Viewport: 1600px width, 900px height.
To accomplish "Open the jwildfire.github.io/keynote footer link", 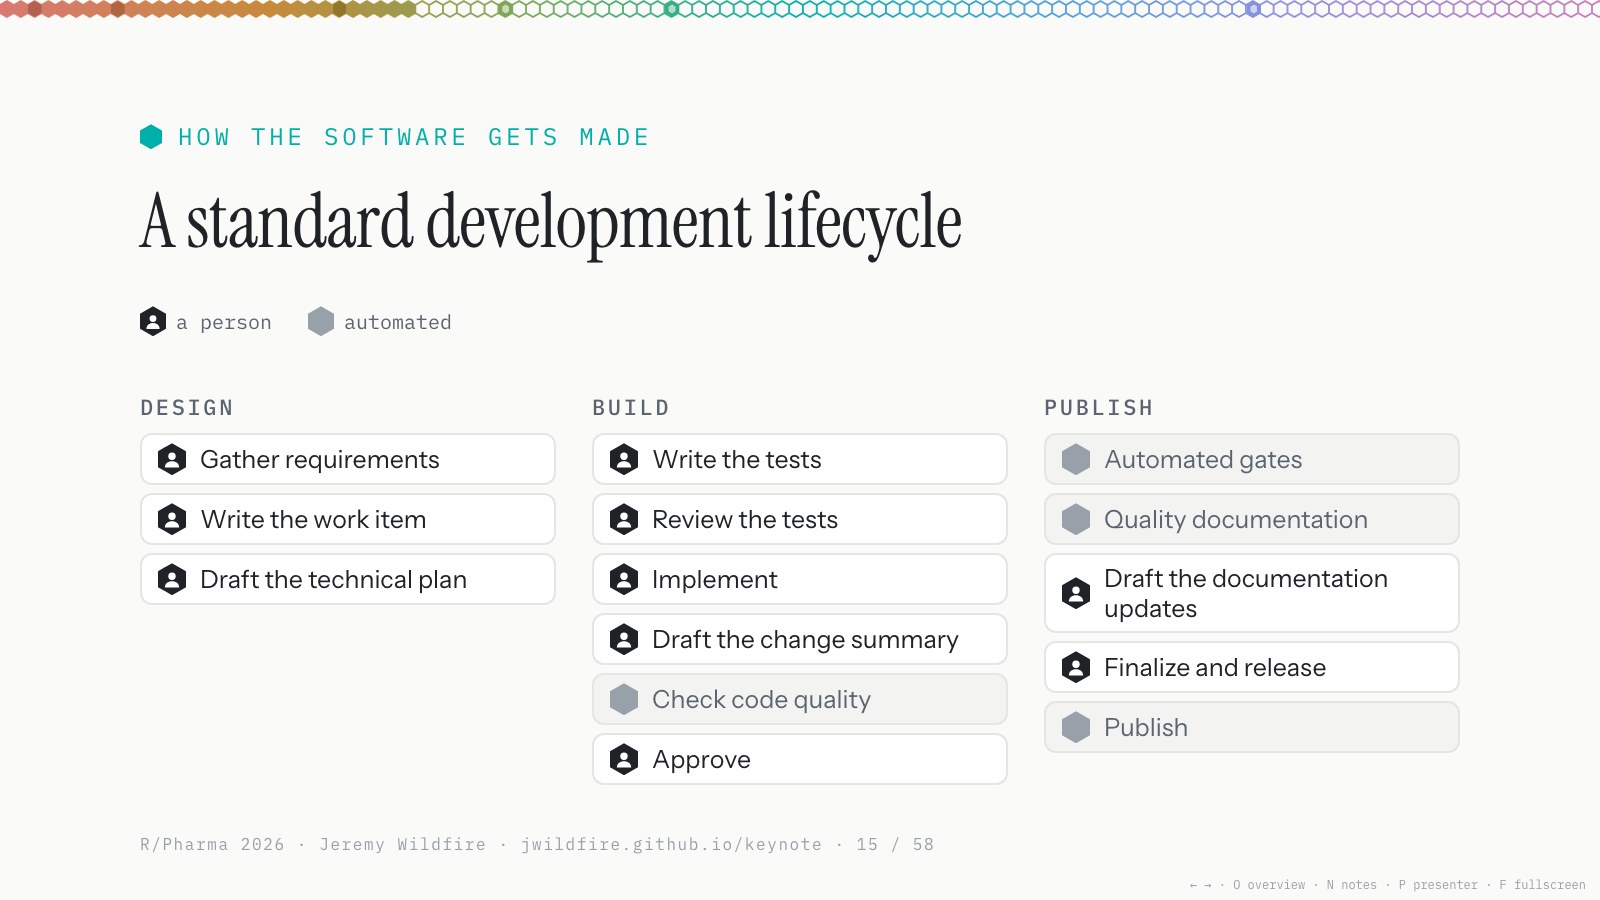I will (671, 845).
